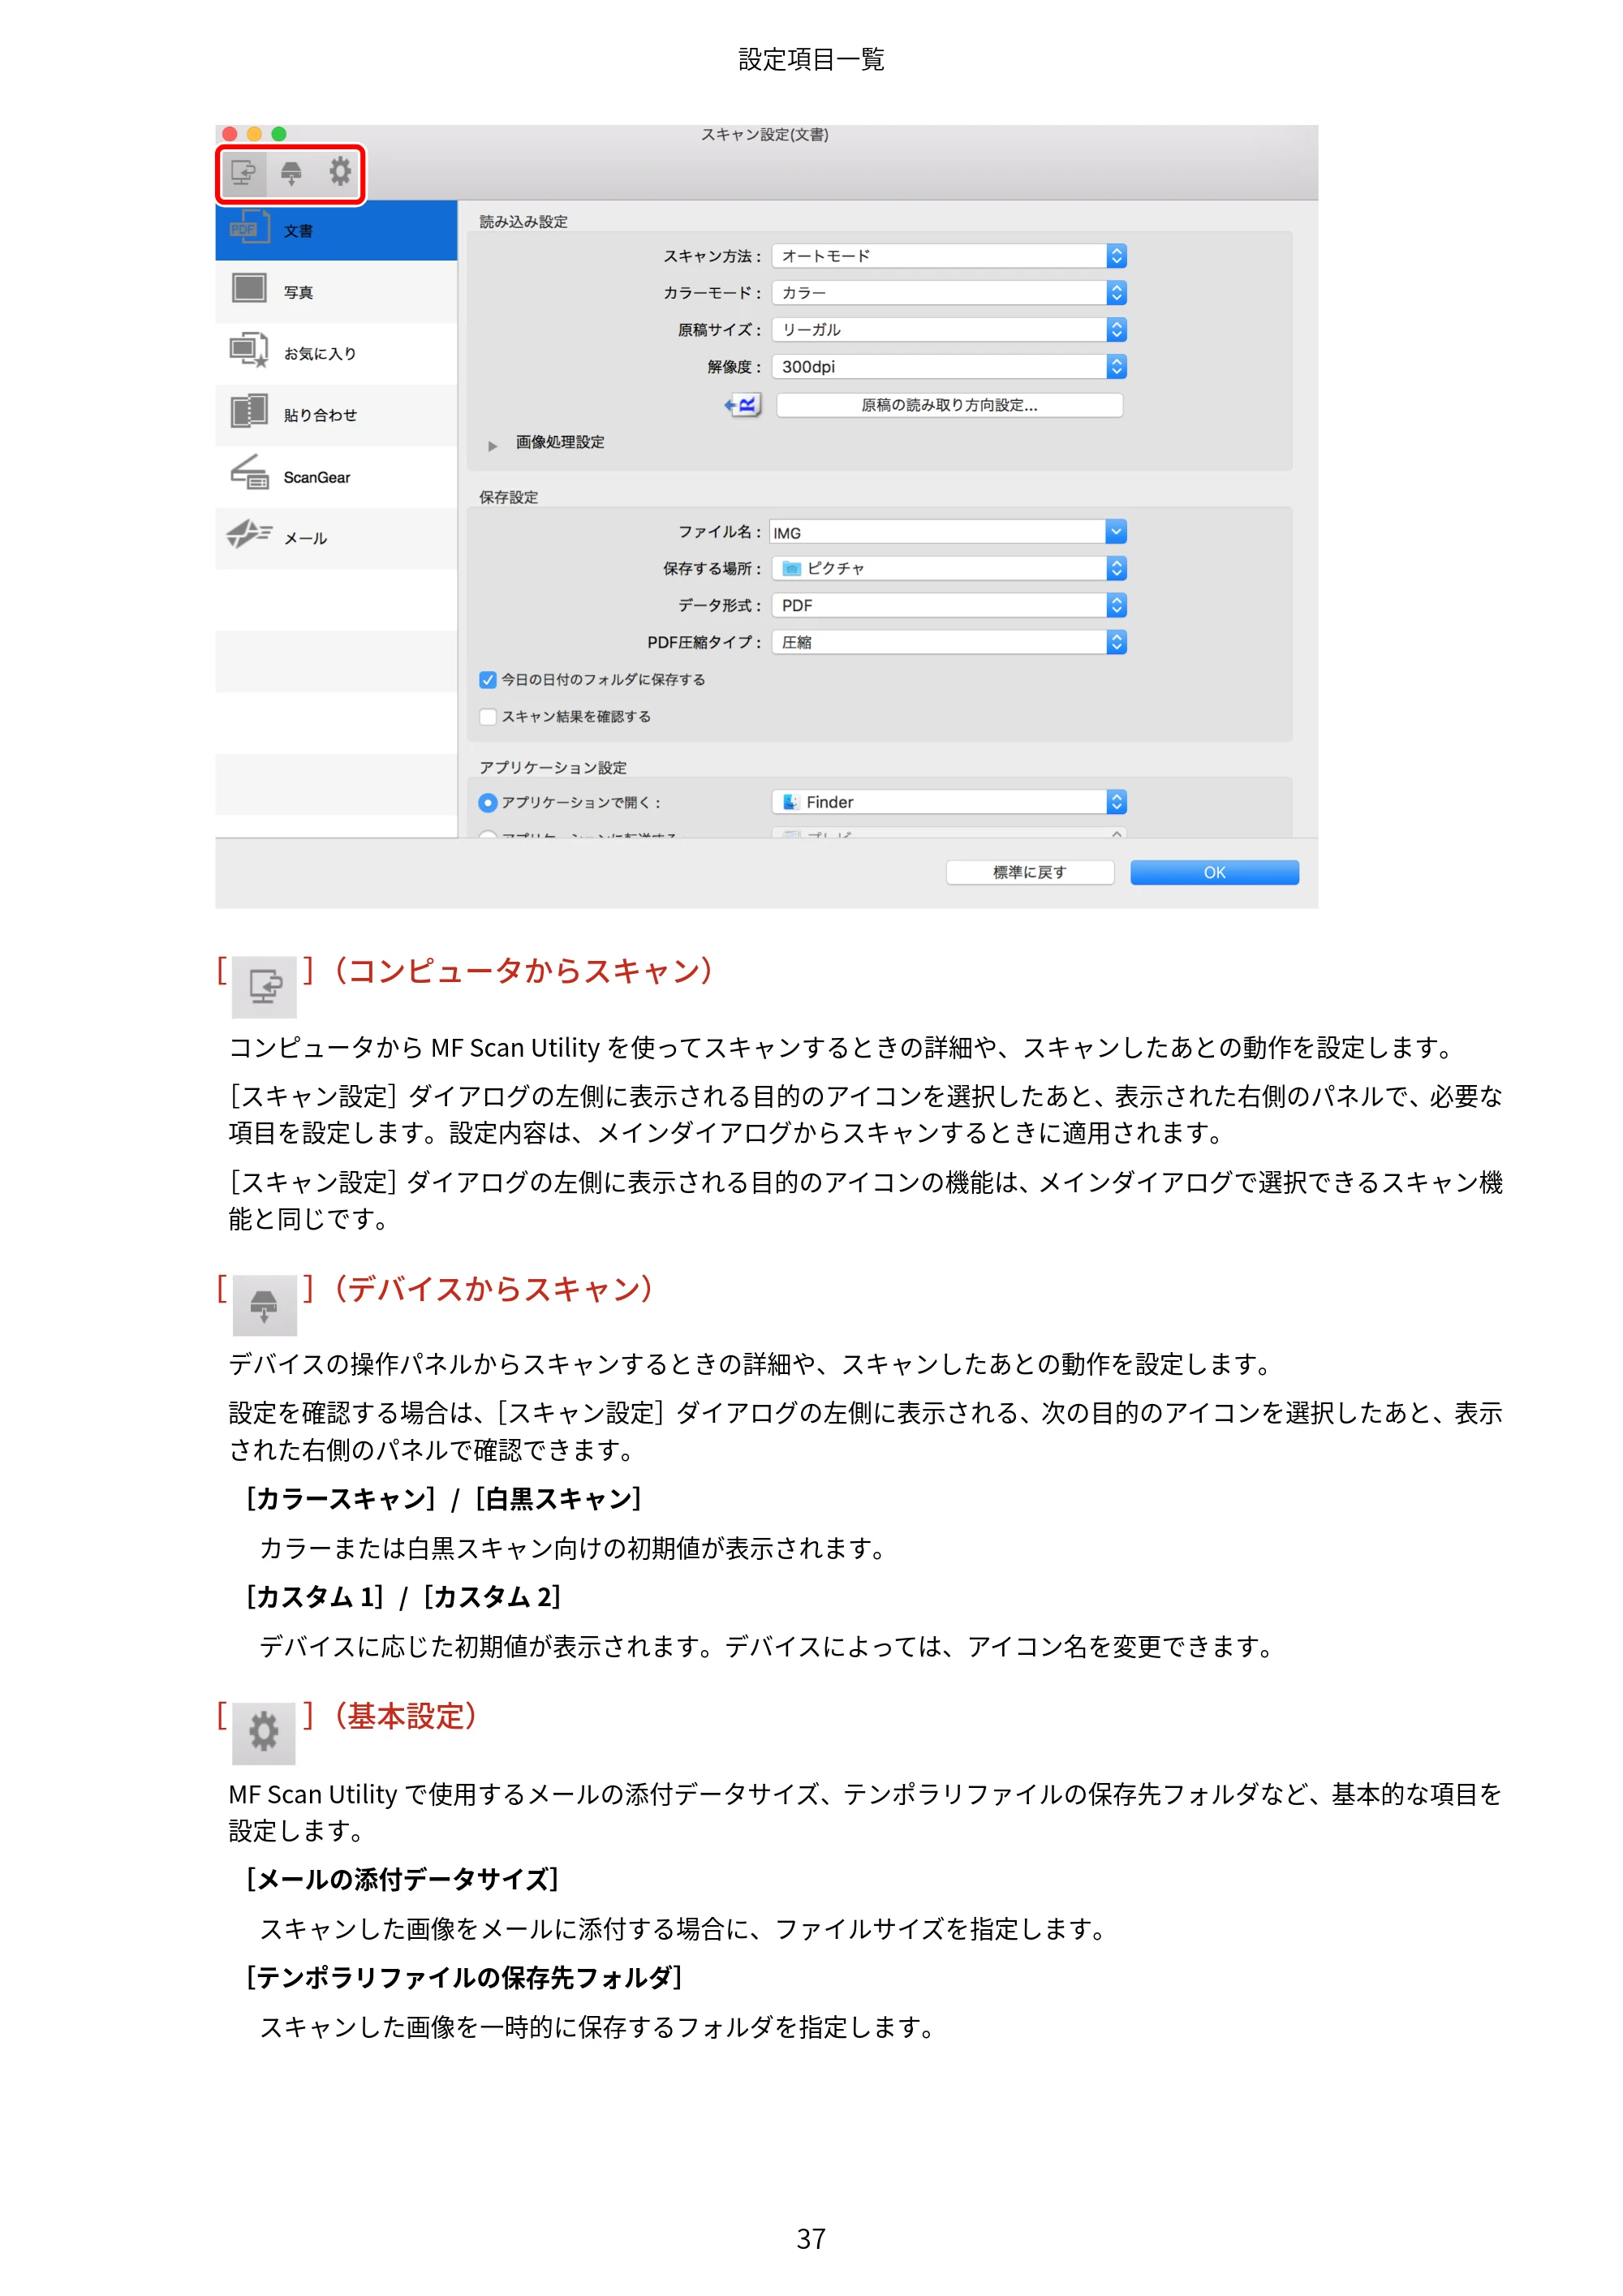Open the ファイル名 combo box arrow

pos(1116,532)
